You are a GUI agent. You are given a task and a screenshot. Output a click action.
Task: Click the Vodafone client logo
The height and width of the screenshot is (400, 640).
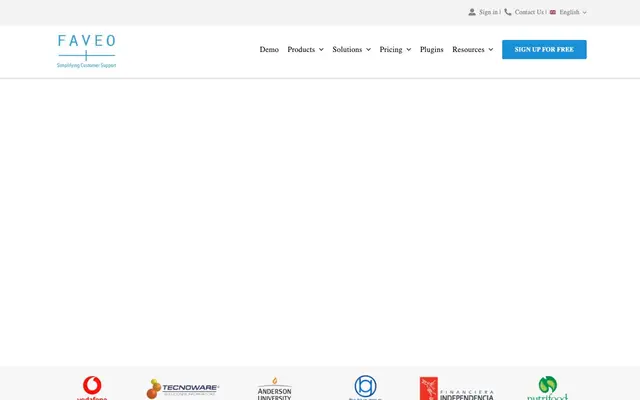coord(92,388)
